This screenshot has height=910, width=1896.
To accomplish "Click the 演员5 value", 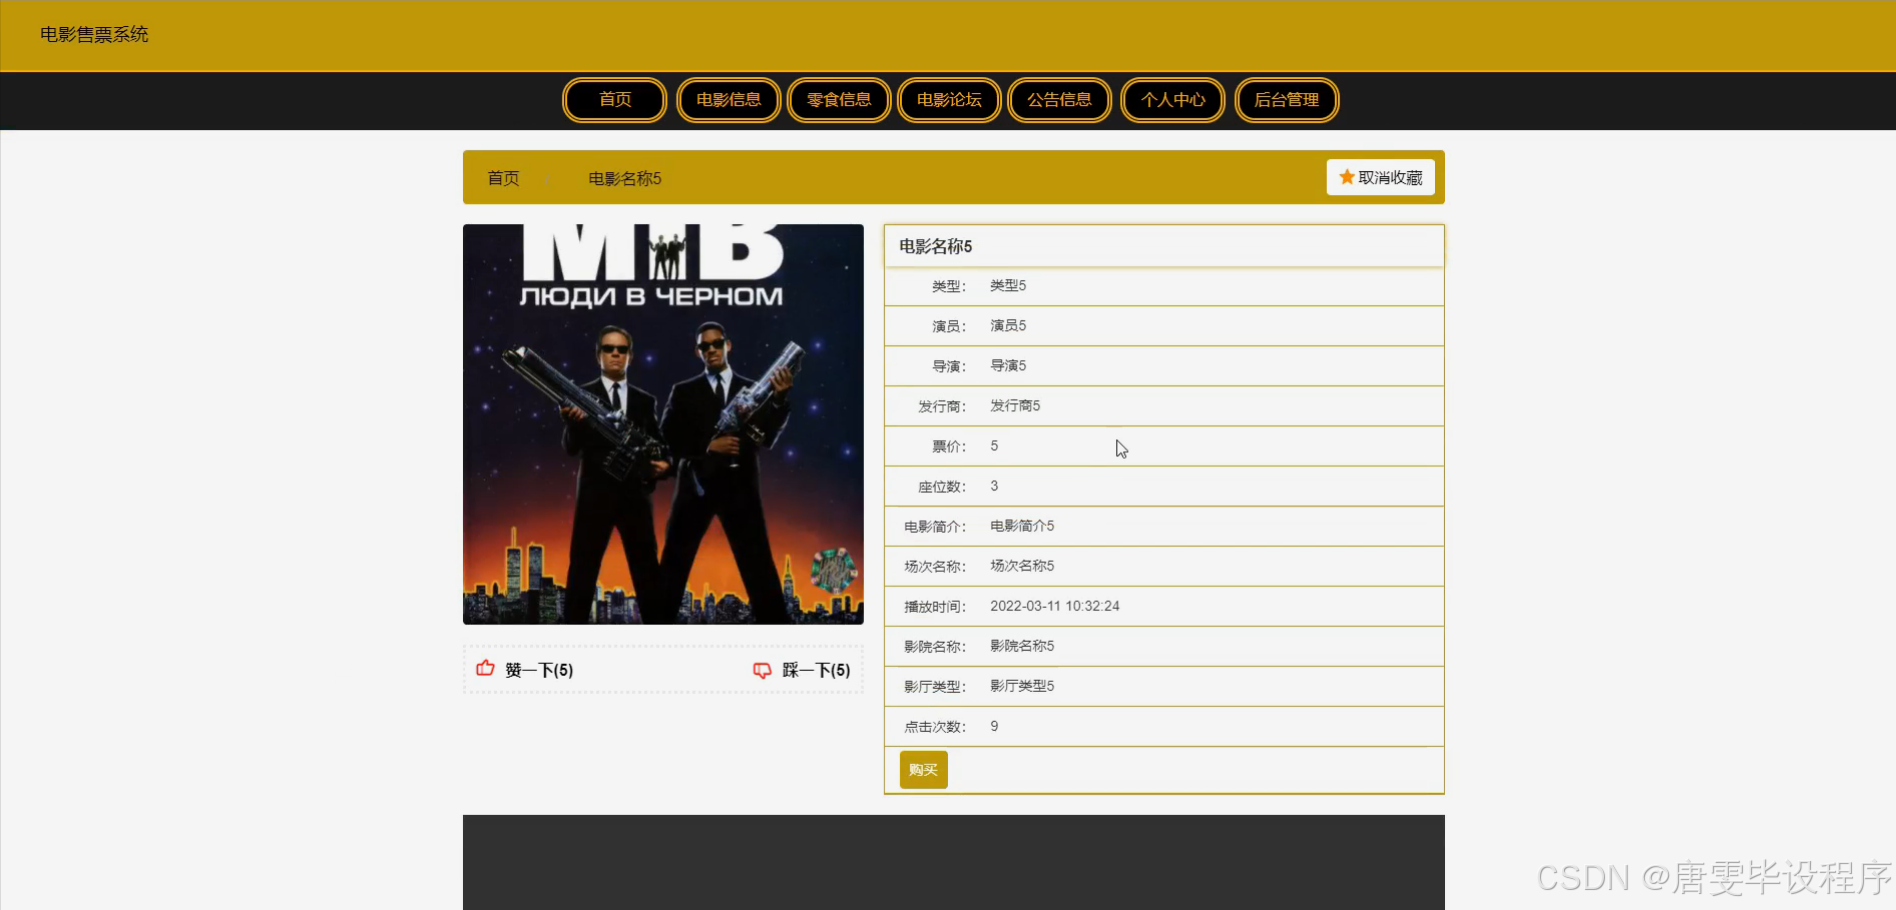I will 1008,325.
